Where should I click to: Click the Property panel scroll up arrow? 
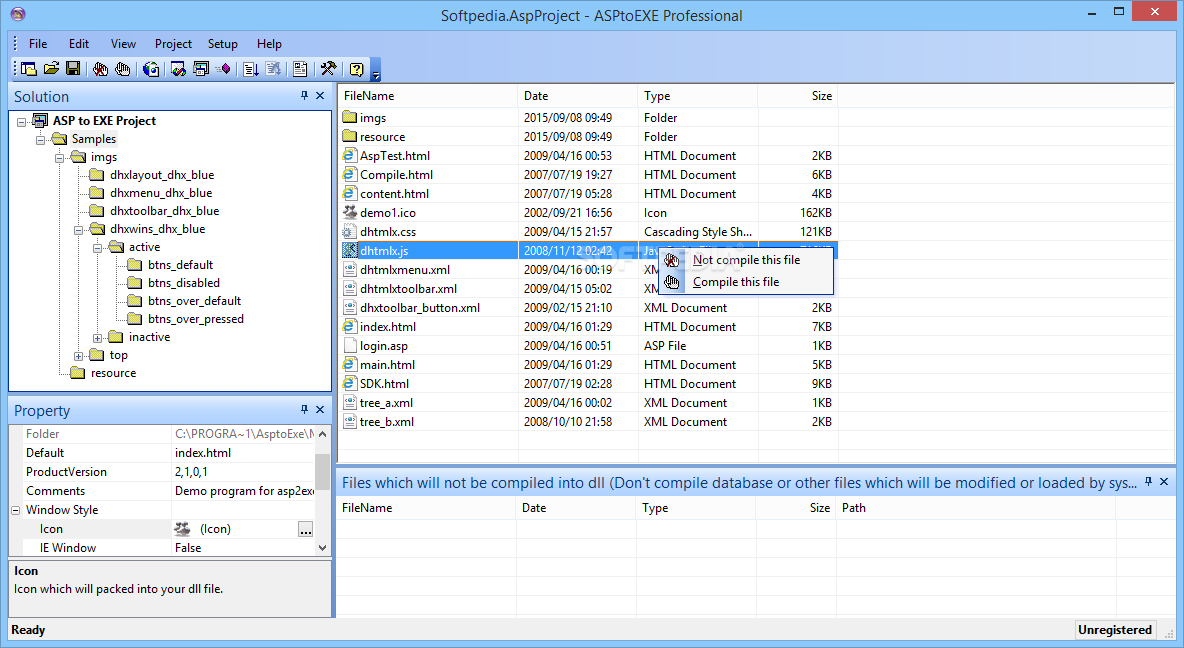[322, 434]
